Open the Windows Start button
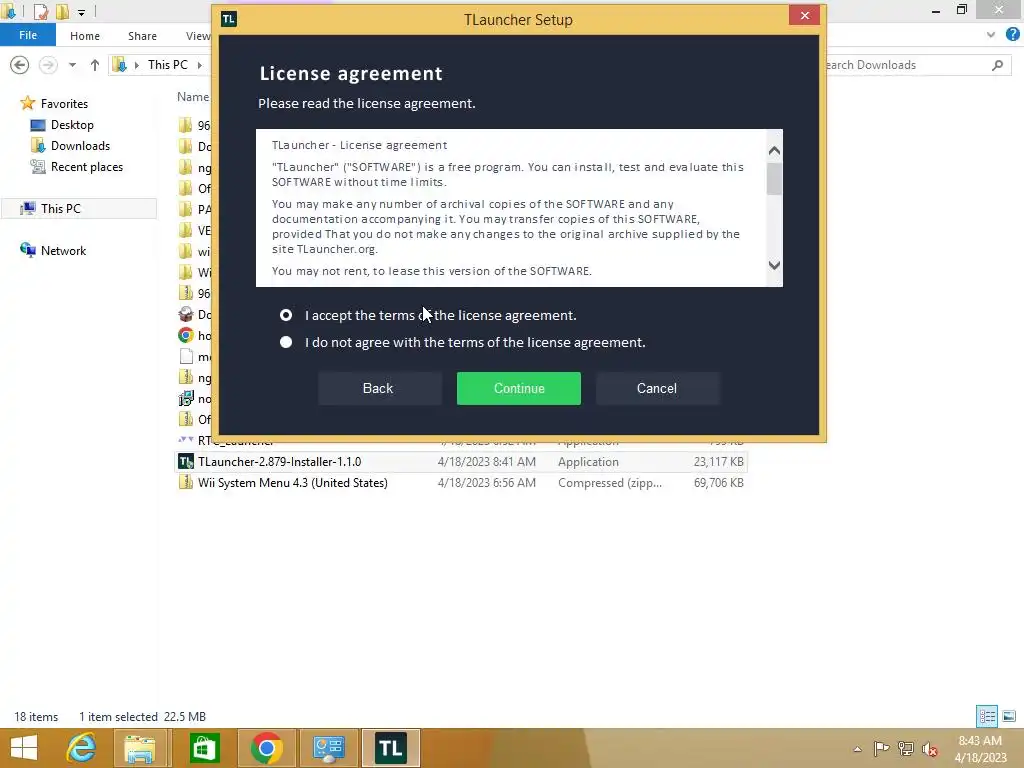The image size is (1024, 768). tap(24, 748)
